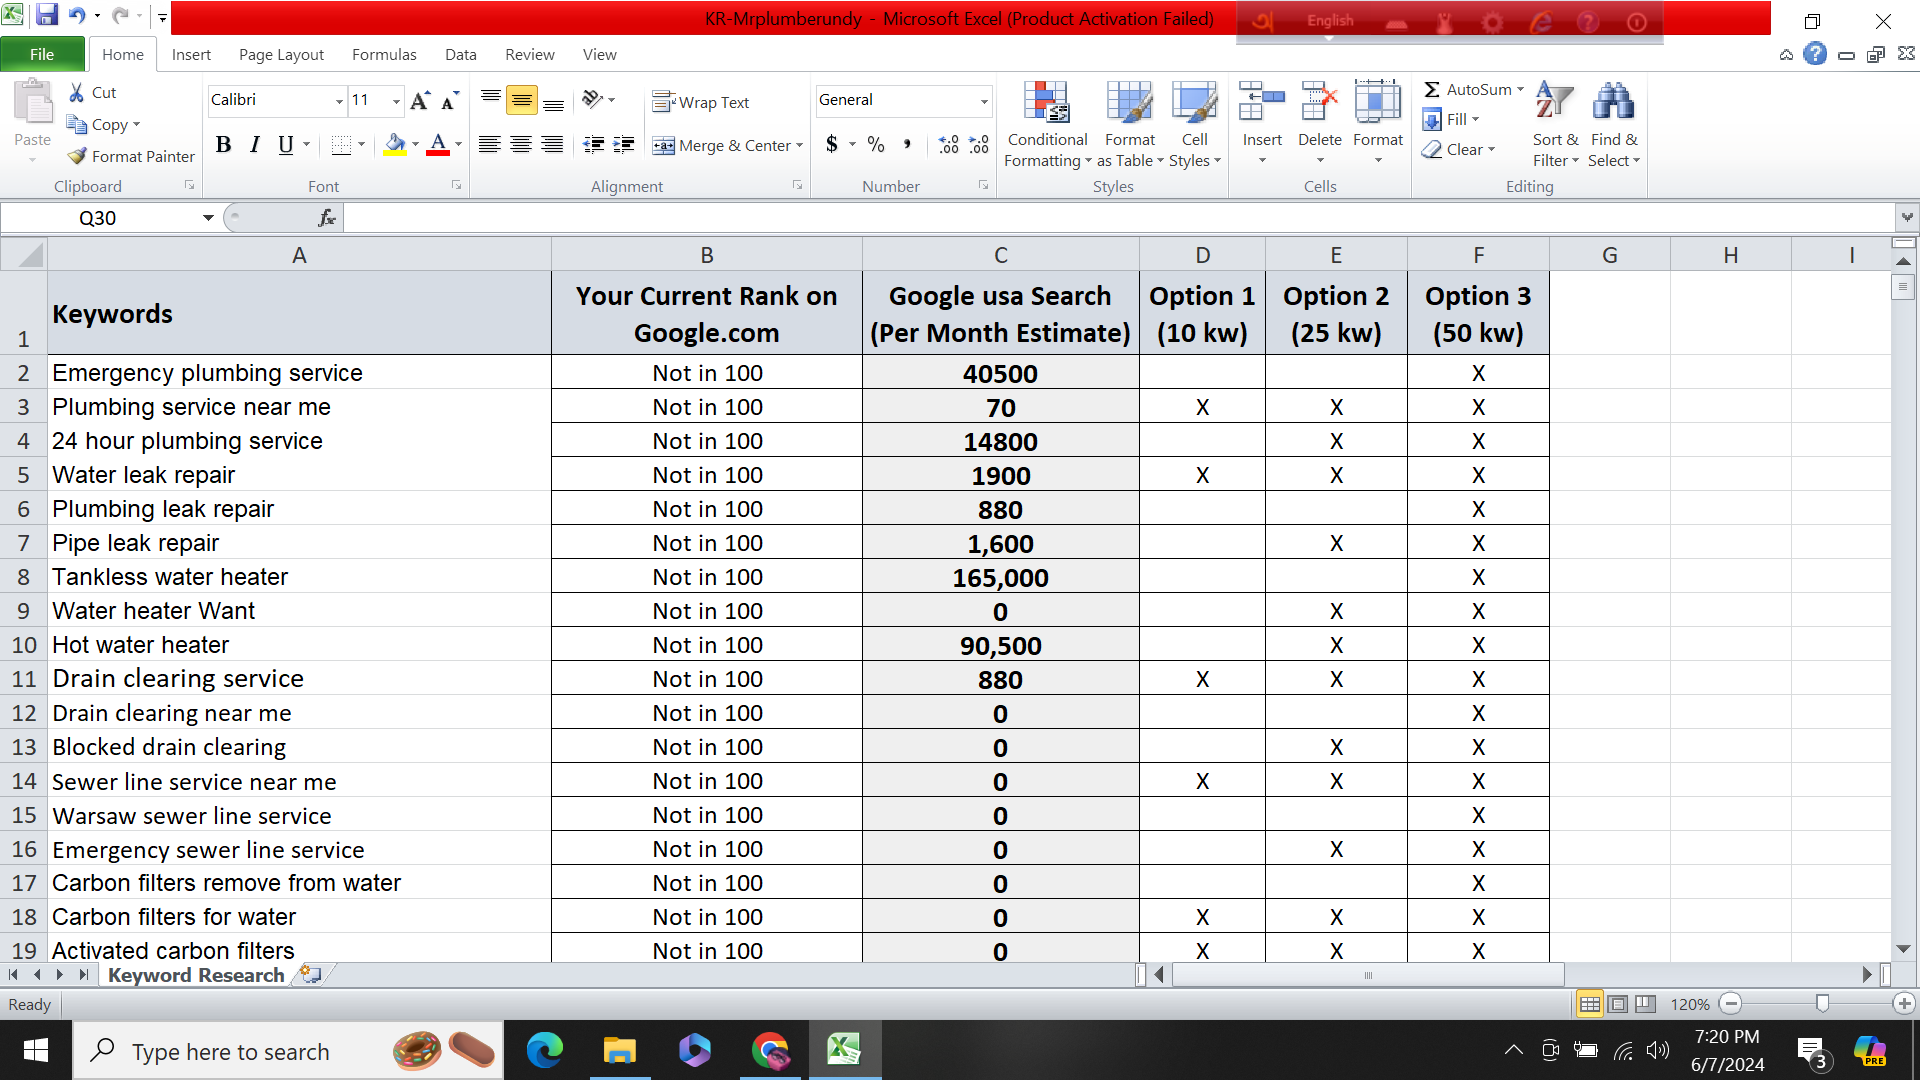The height and width of the screenshot is (1080, 1920).
Task: Expand the Fill Color dropdown arrow
Action: click(415, 145)
